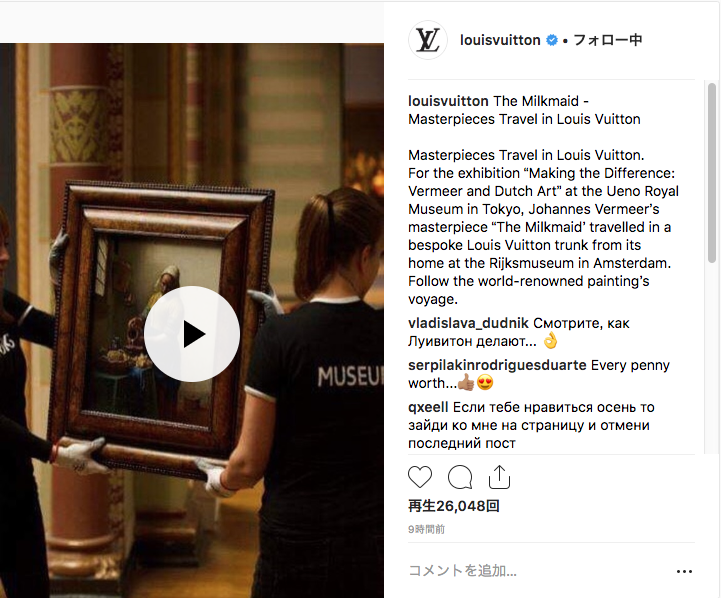Focus the コメントを追加 comment field
The image size is (721, 598).
point(538,571)
